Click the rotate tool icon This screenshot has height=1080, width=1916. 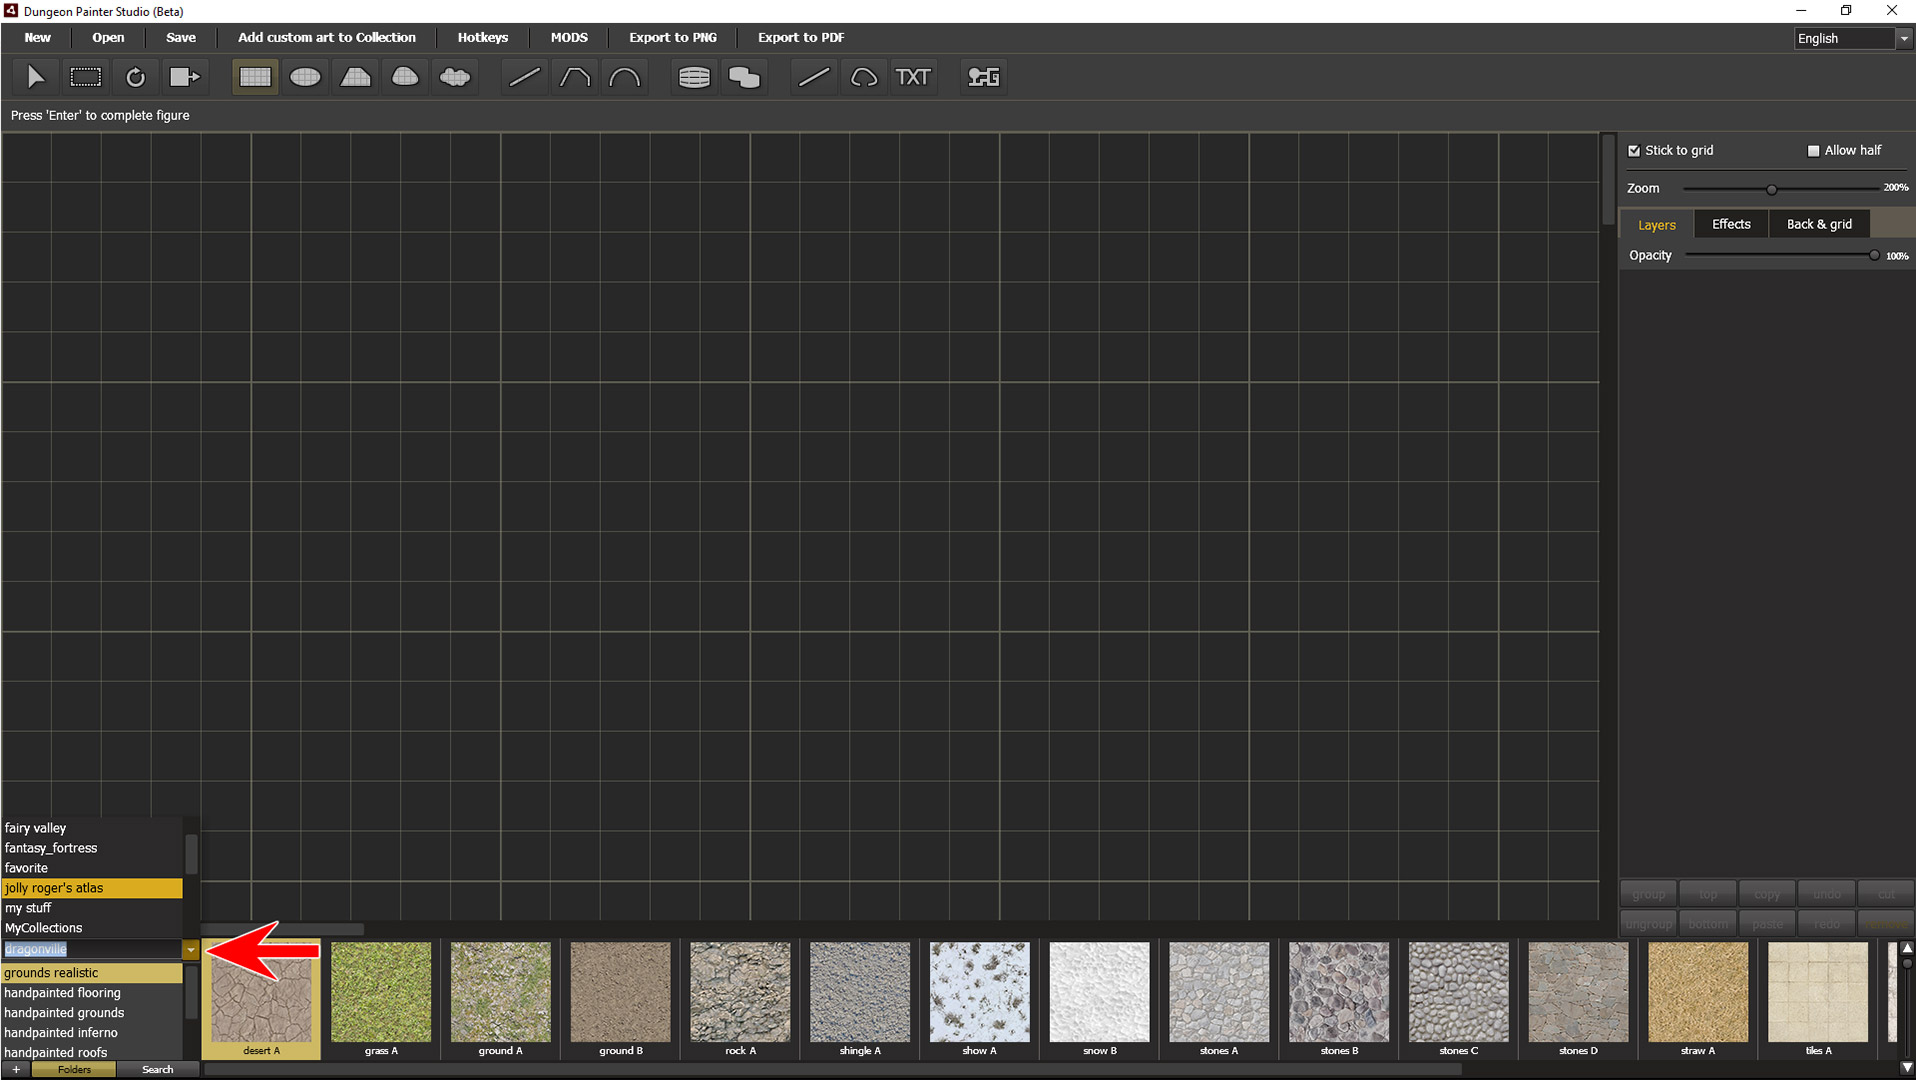click(x=136, y=77)
